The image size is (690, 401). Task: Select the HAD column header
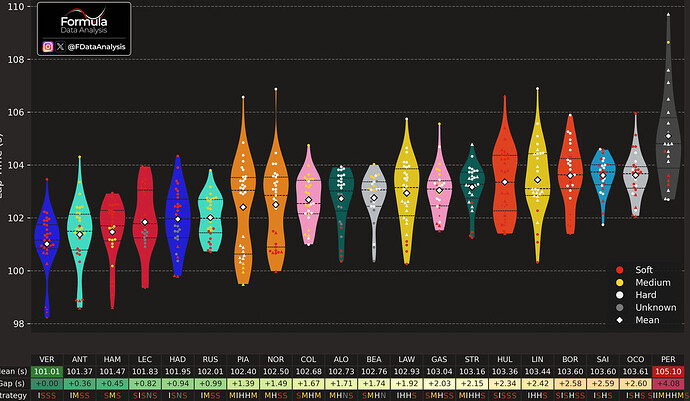[178, 360]
